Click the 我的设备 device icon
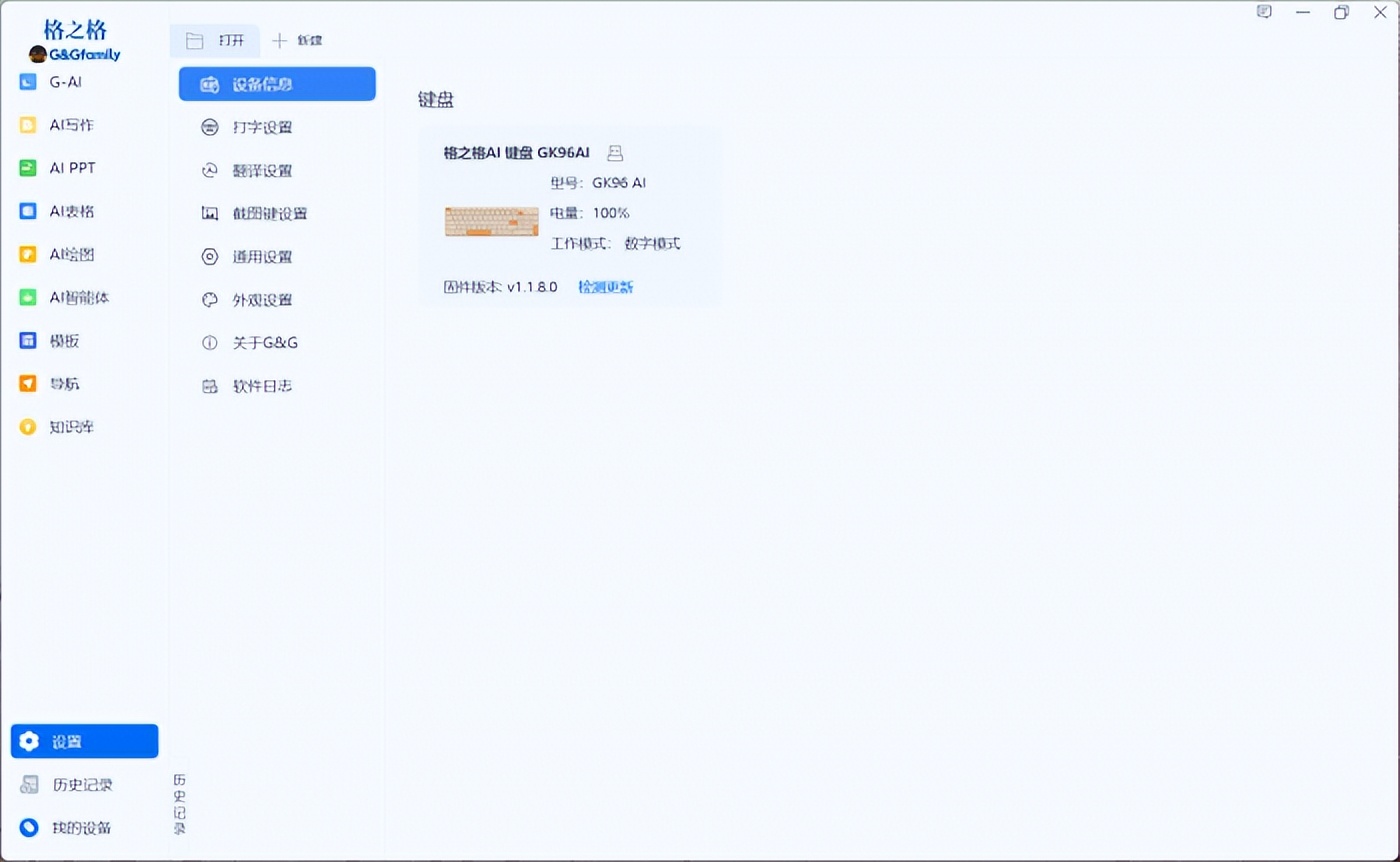1400x862 pixels. coord(29,828)
